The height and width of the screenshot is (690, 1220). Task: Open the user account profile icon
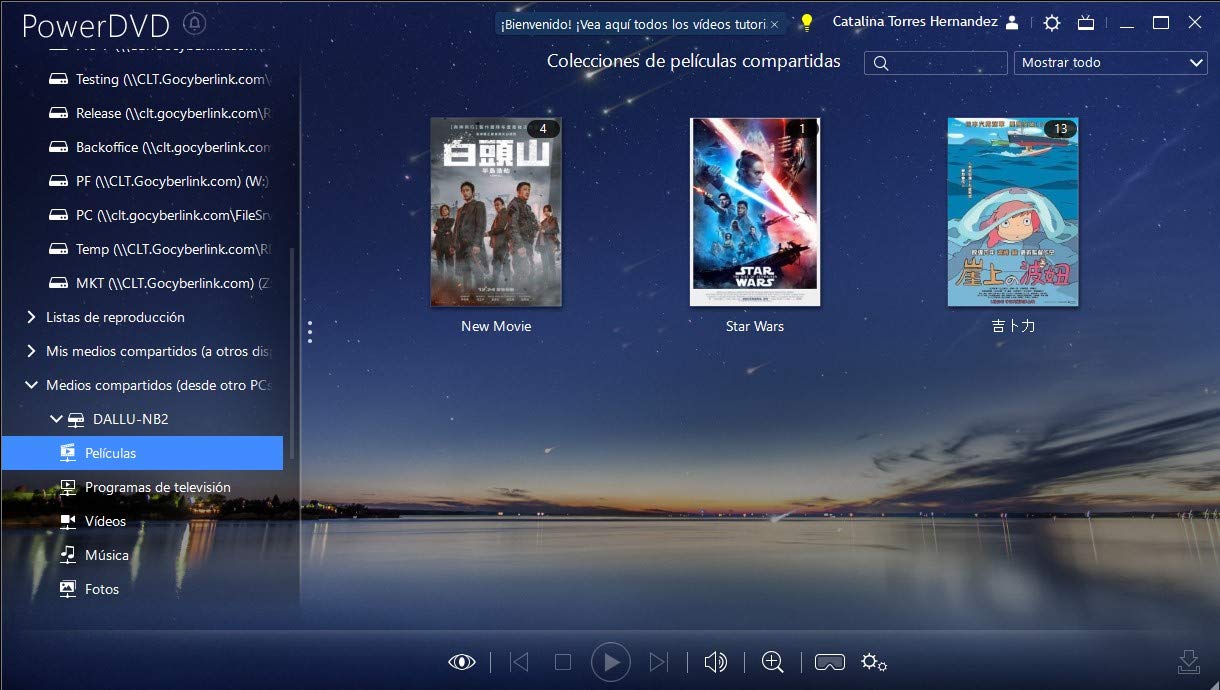coord(1012,22)
